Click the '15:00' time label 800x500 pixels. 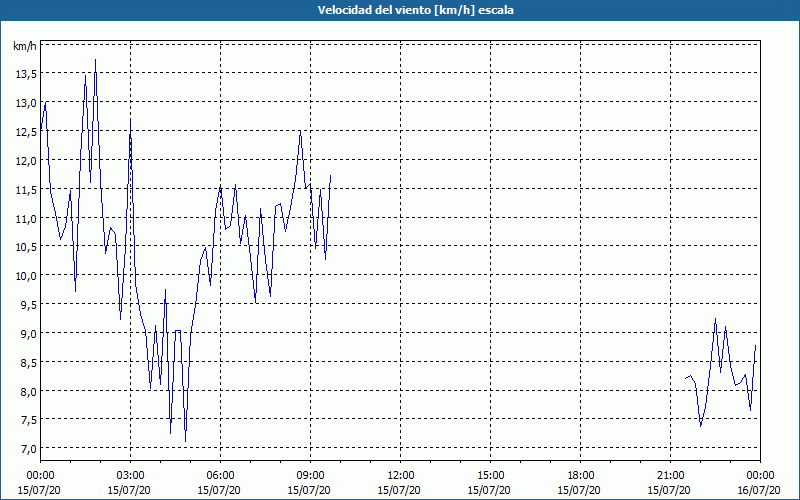pos(490,476)
